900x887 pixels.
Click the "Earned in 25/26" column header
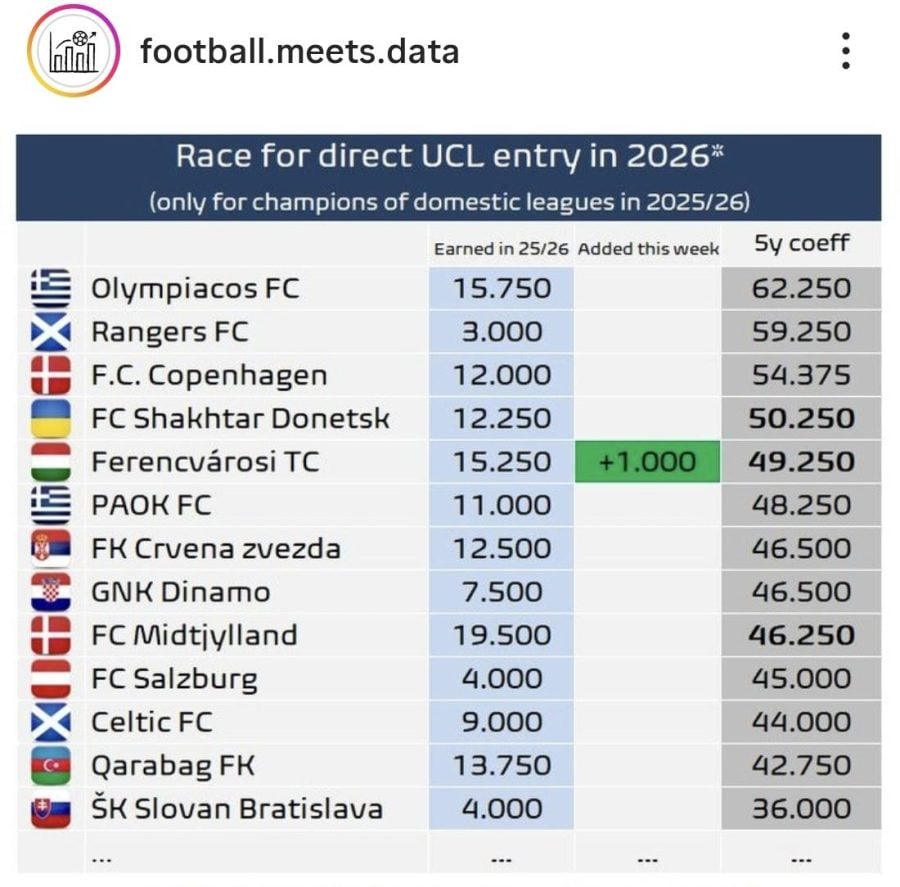click(x=501, y=249)
